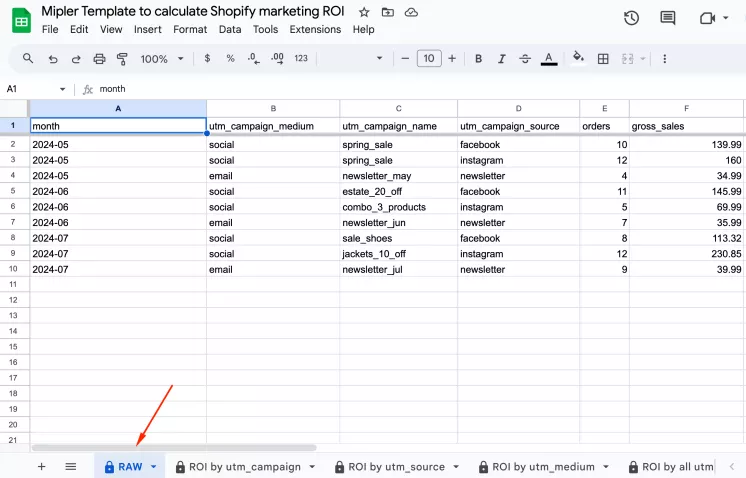746x478 pixels.
Task: Open version history clock icon
Action: pyautogui.click(x=631, y=18)
